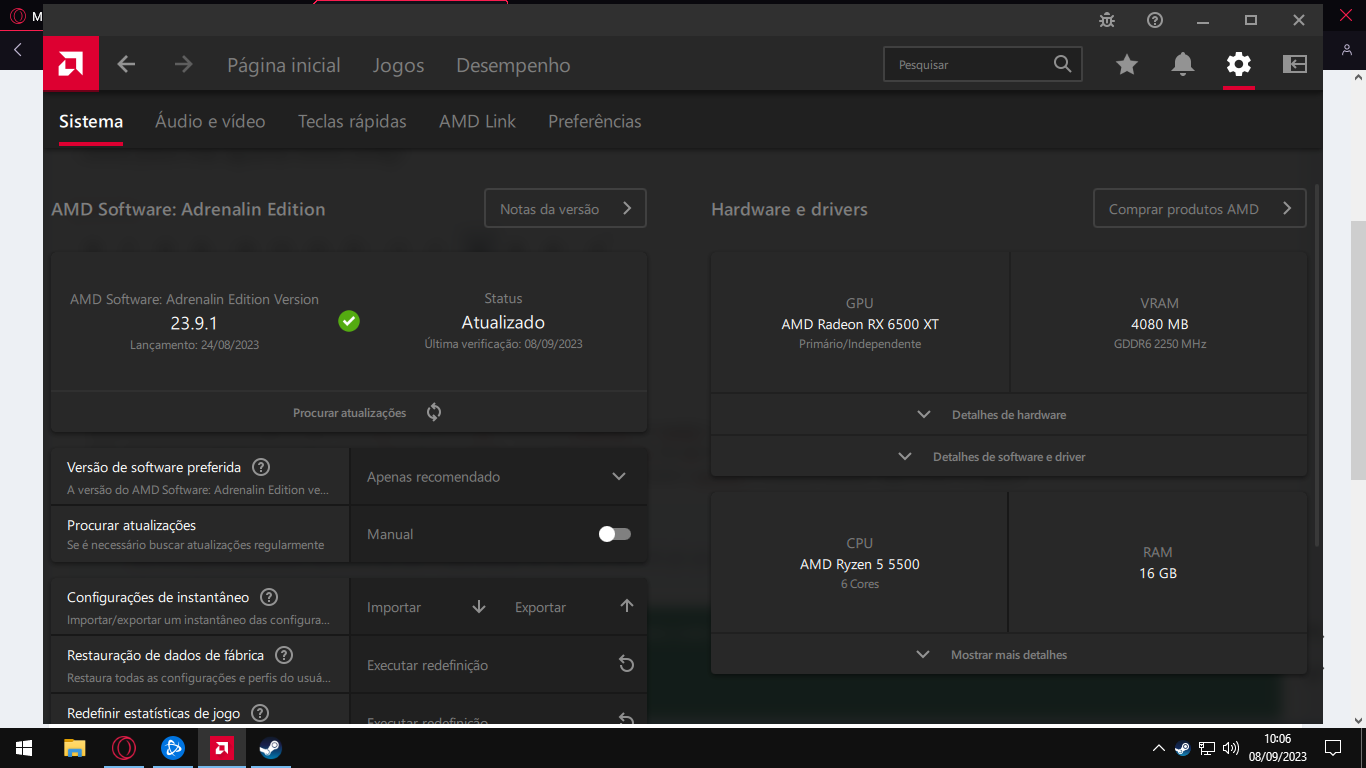Click the 4080 MB VRAM value
Viewport: 1366px width, 768px height.
point(1159,324)
